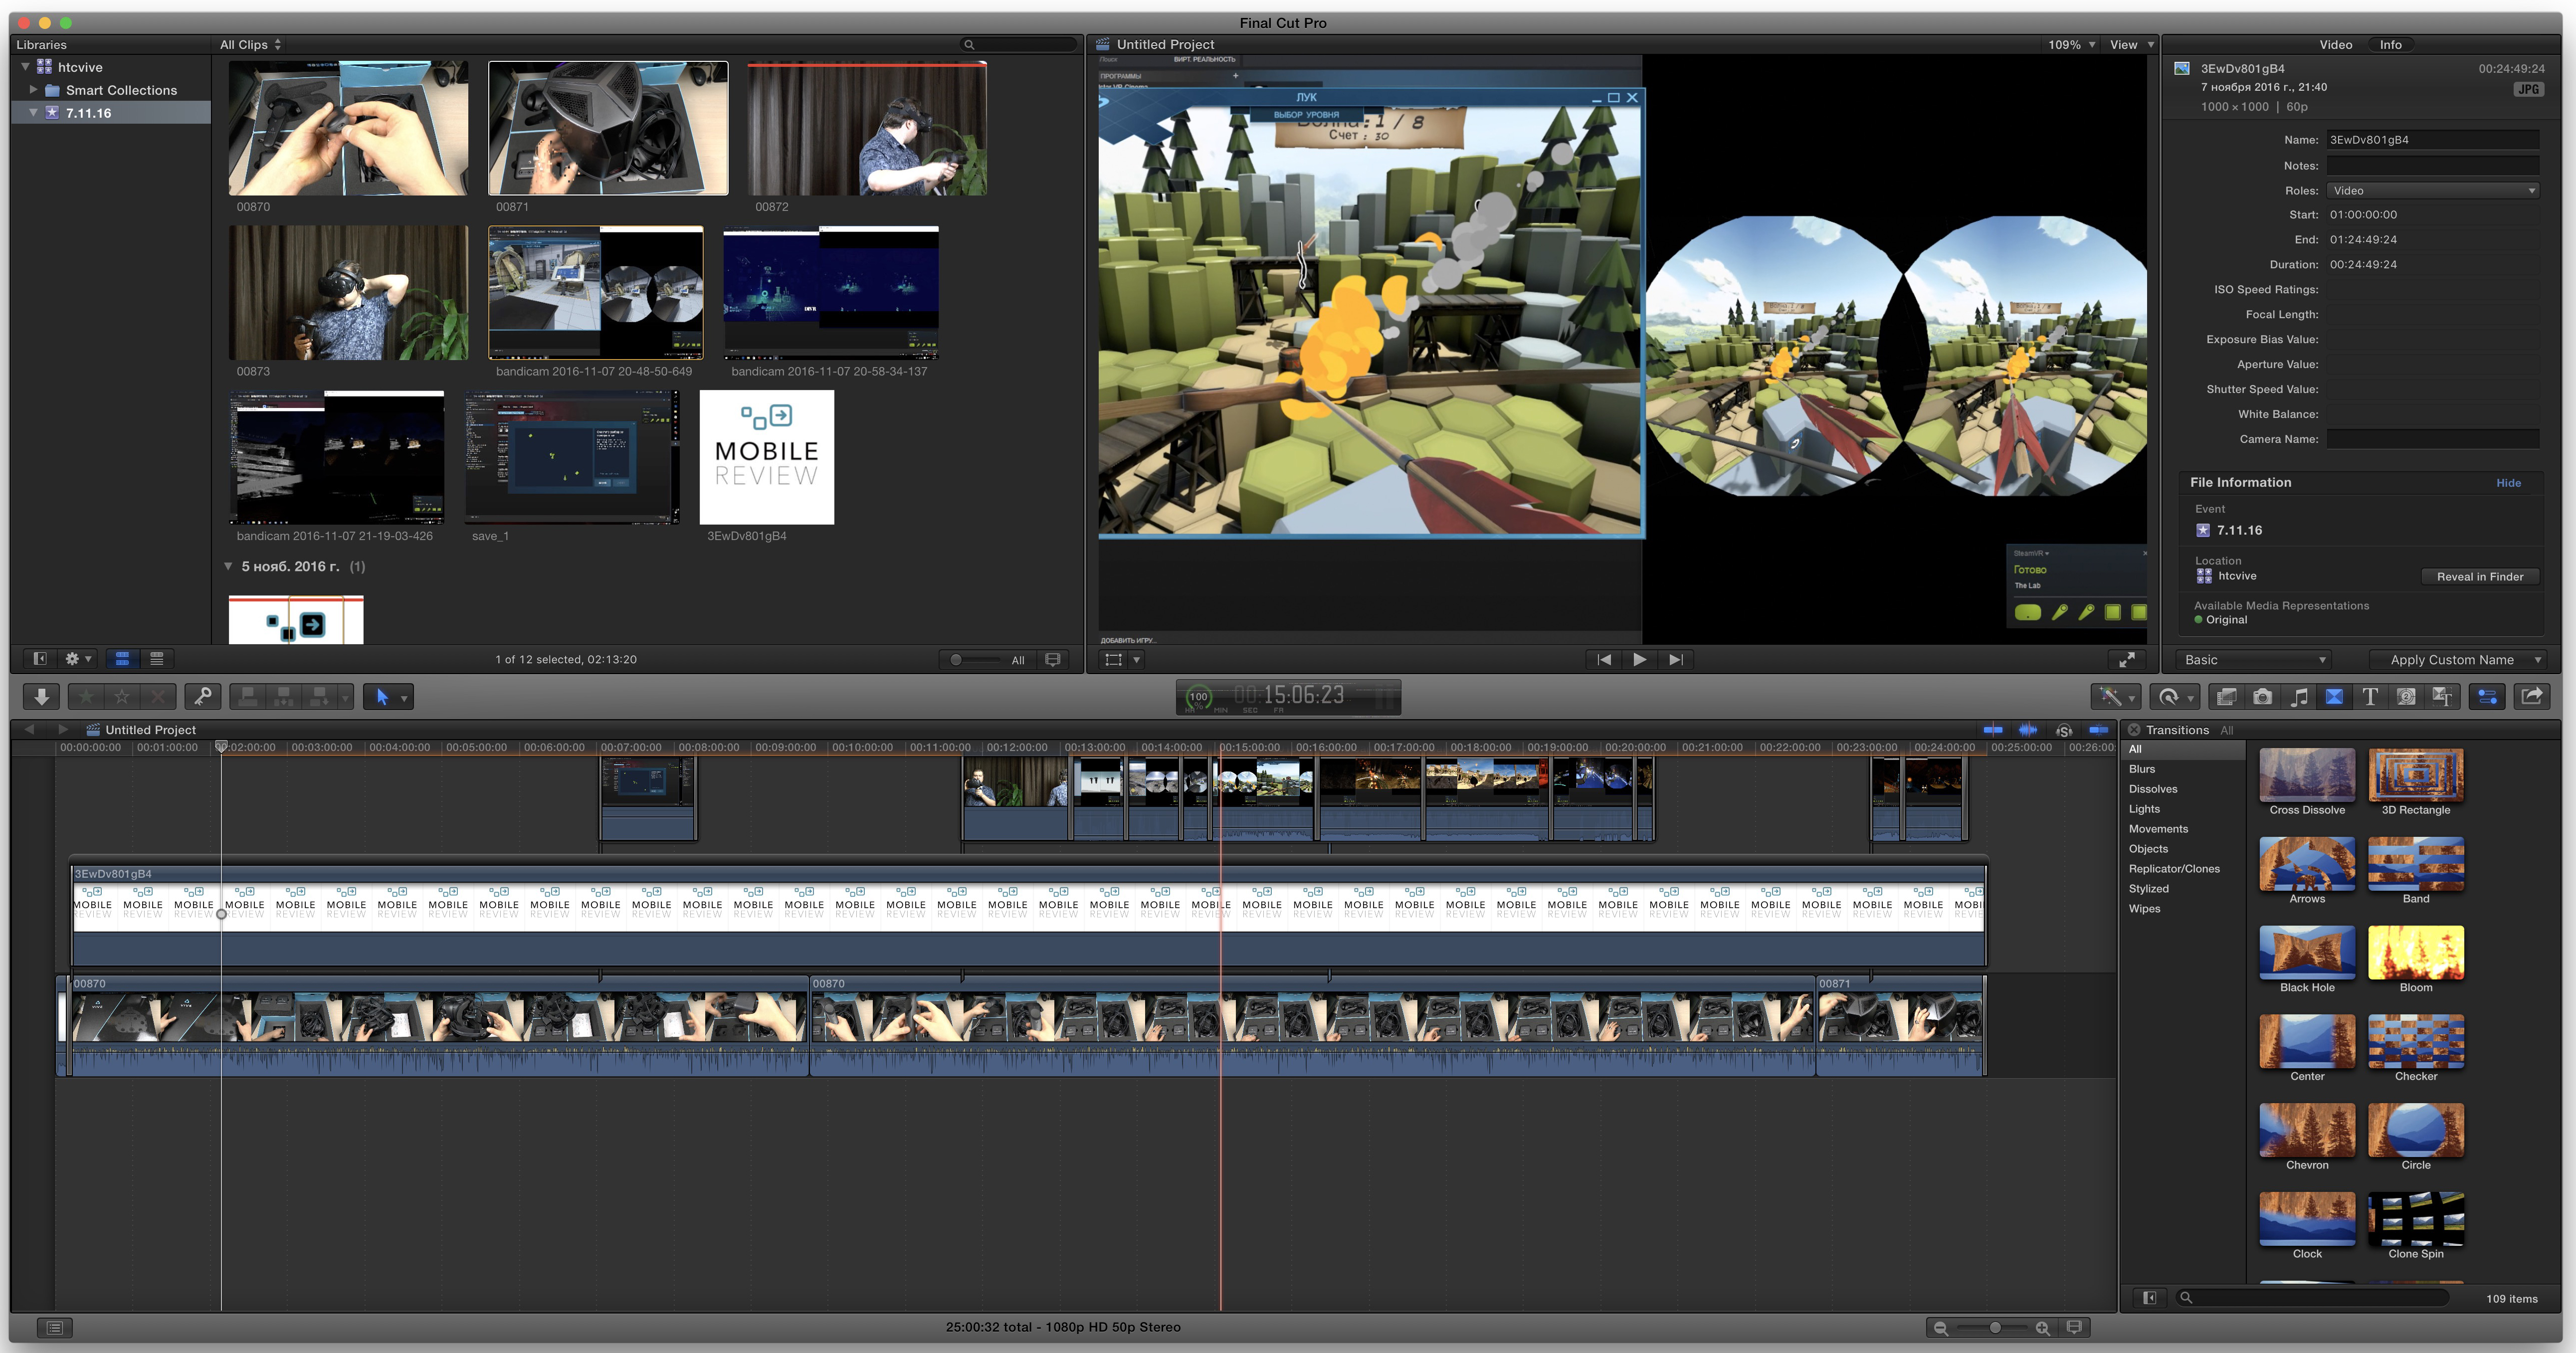Click the Share export icon
This screenshot has width=2576, height=1353.
point(2532,696)
